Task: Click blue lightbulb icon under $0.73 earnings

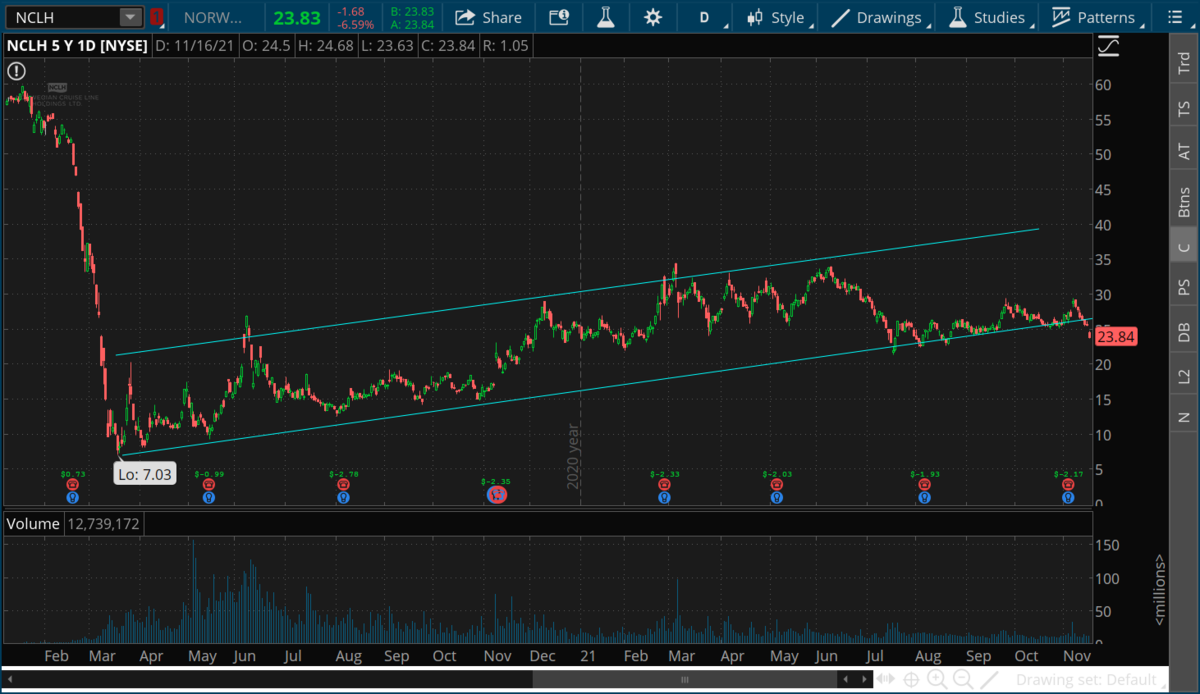Action: (73, 497)
